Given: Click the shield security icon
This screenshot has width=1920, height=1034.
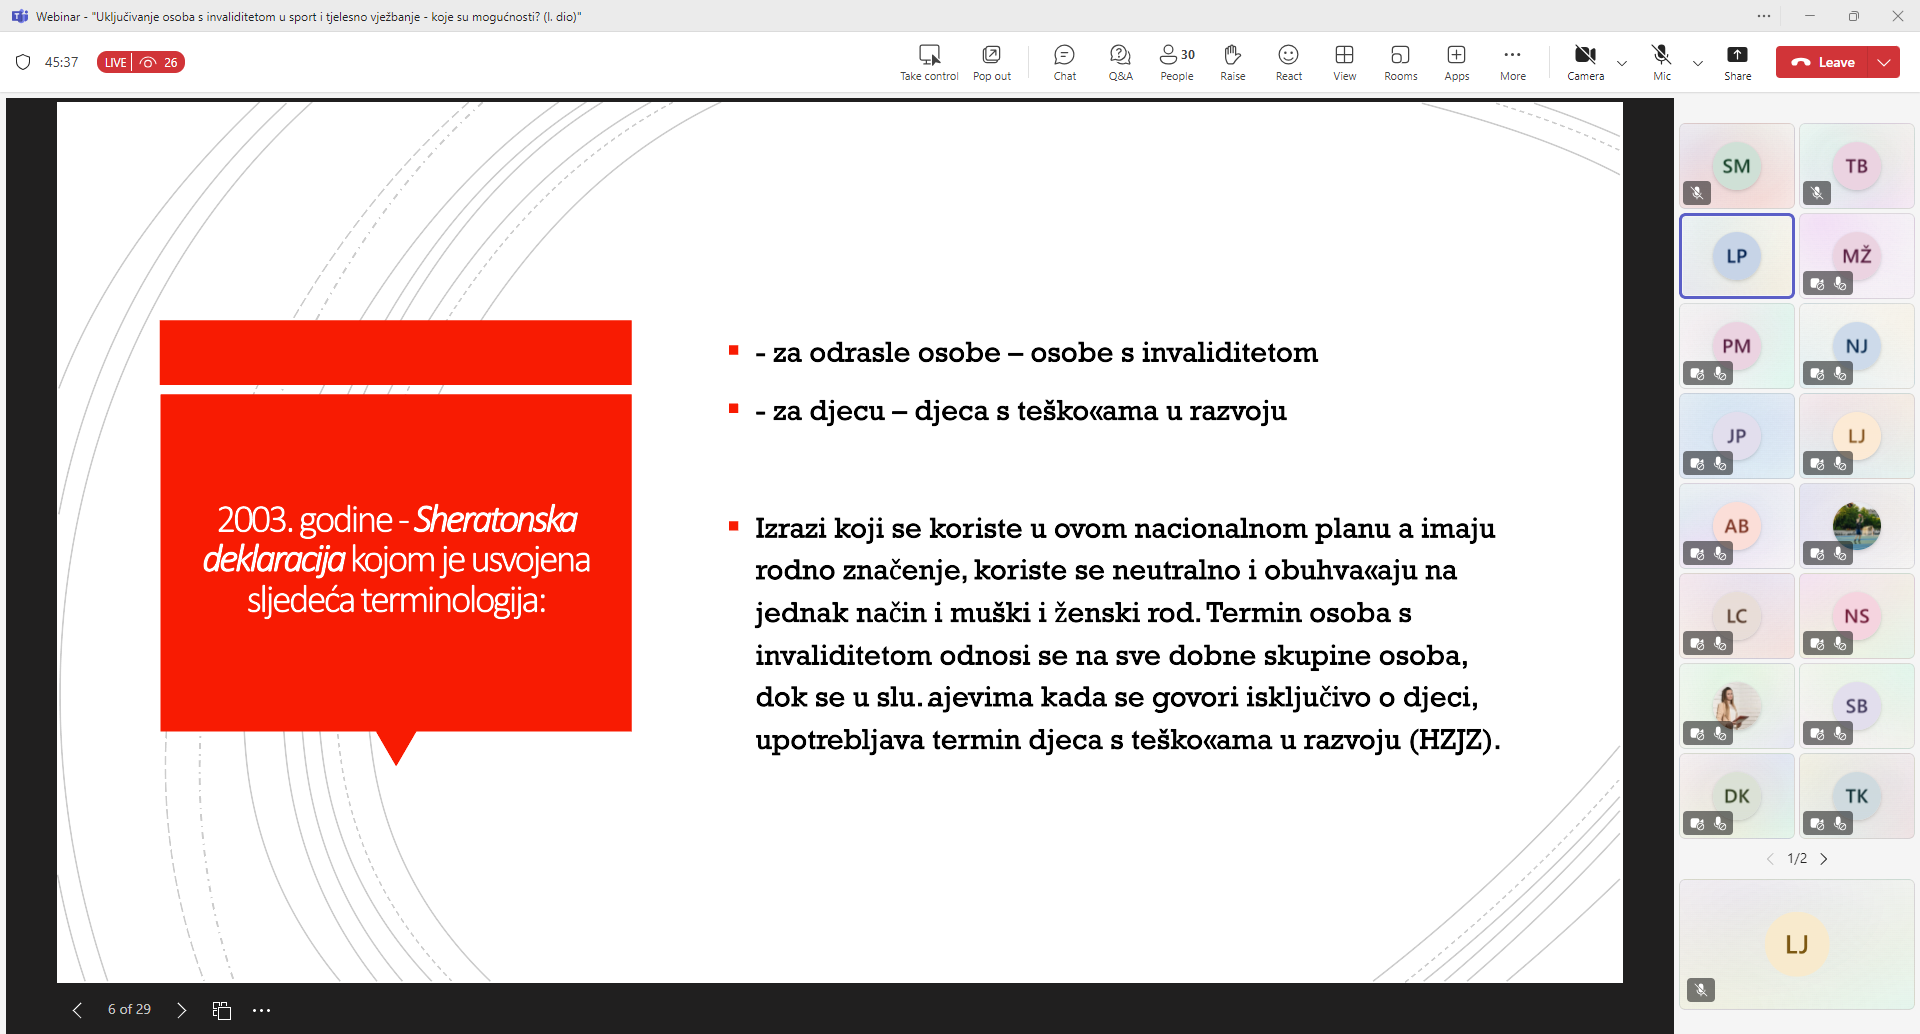Looking at the screenshot, I should [x=23, y=62].
